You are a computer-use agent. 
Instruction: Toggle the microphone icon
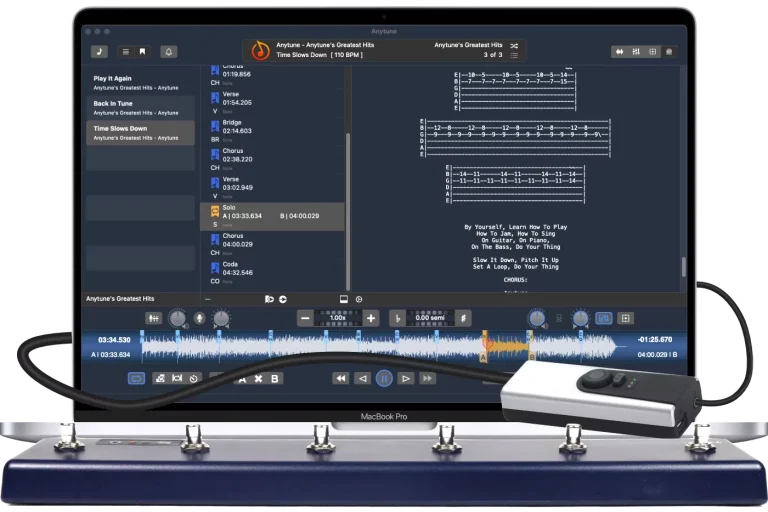199,318
